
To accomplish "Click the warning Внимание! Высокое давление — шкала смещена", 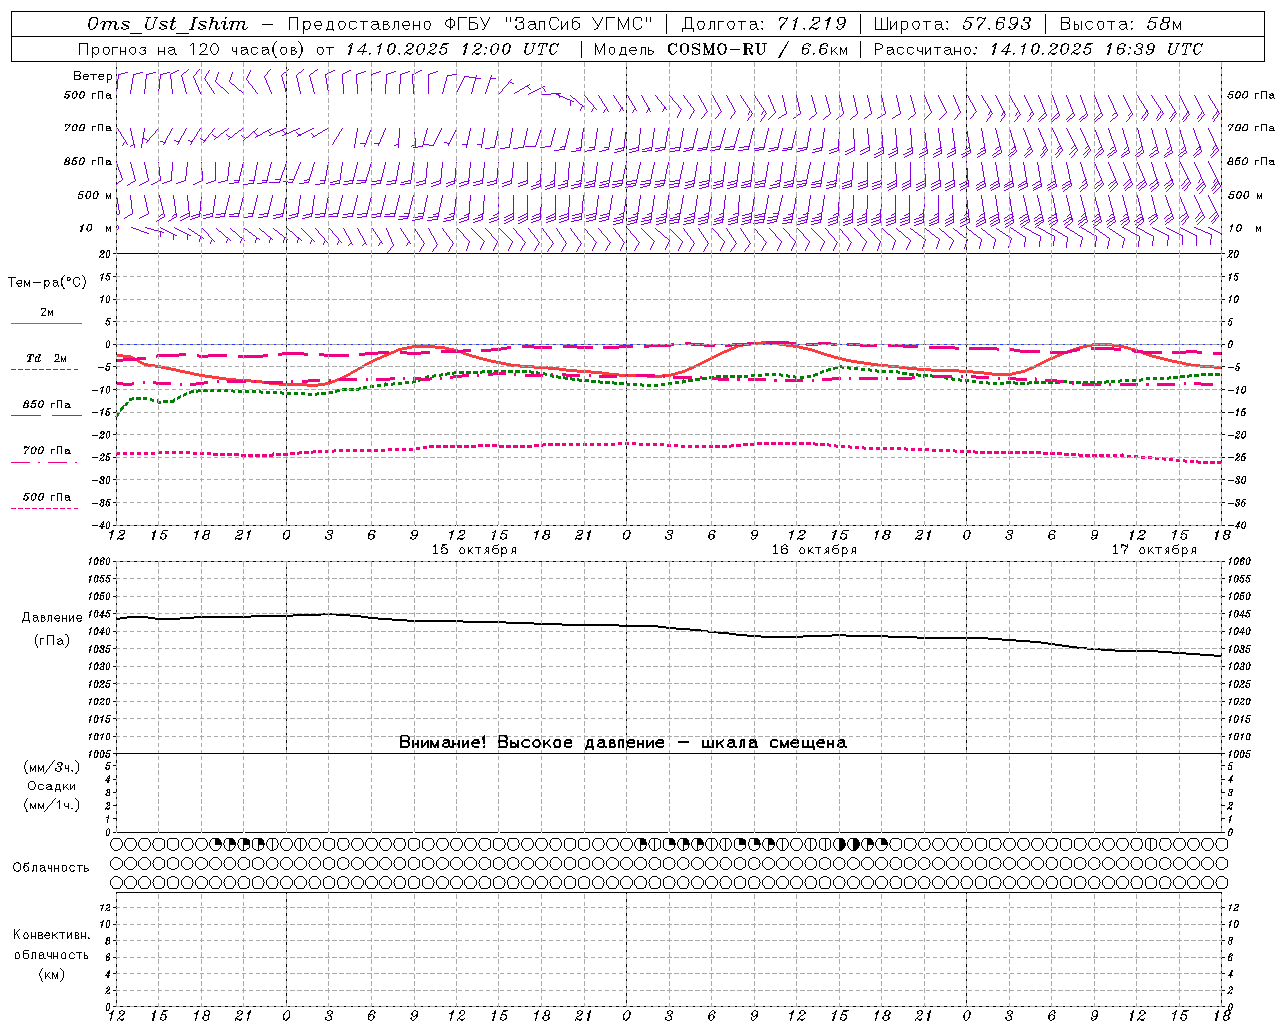I will click(623, 743).
